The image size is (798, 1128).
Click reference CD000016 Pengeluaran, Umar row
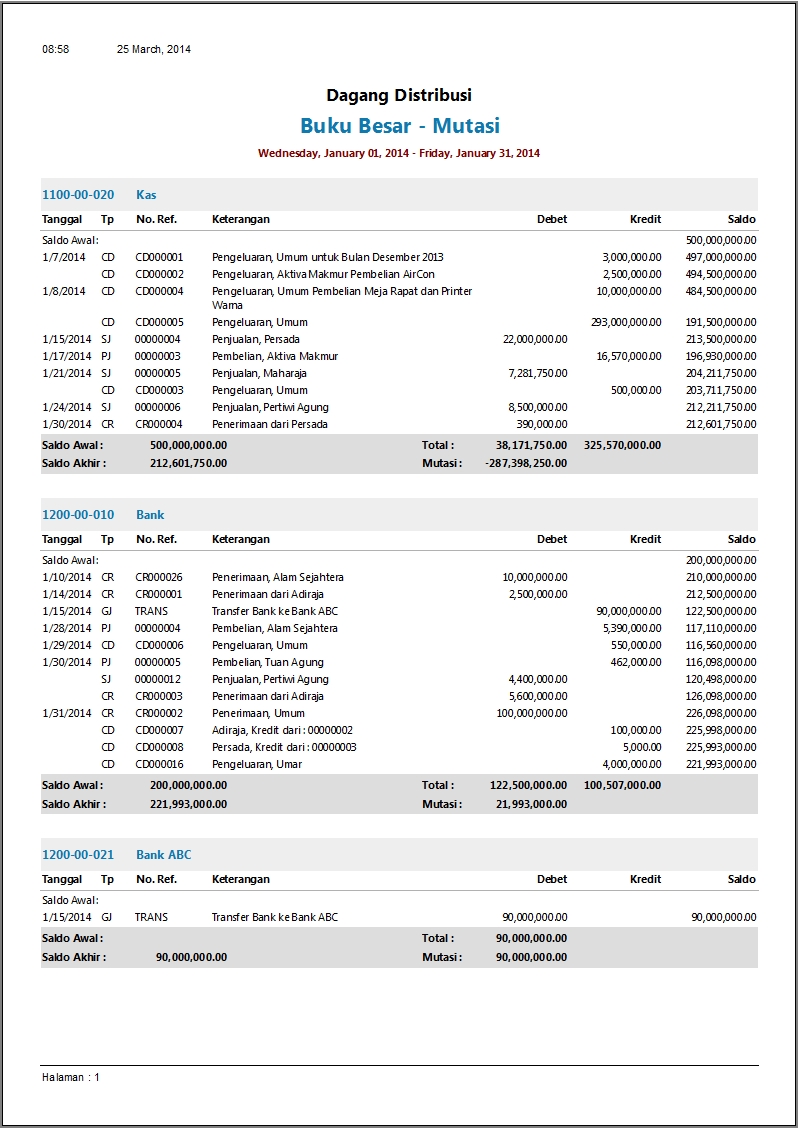pyautogui.click(x=159, y=764)
